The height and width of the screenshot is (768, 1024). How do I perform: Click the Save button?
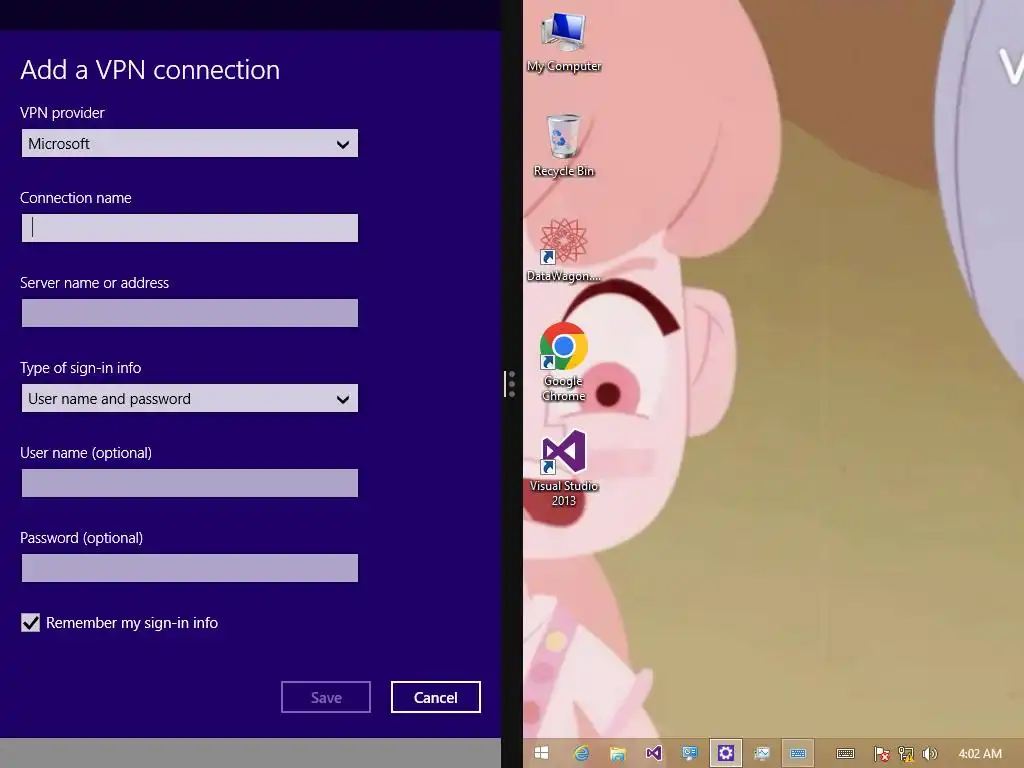point(326,697)
